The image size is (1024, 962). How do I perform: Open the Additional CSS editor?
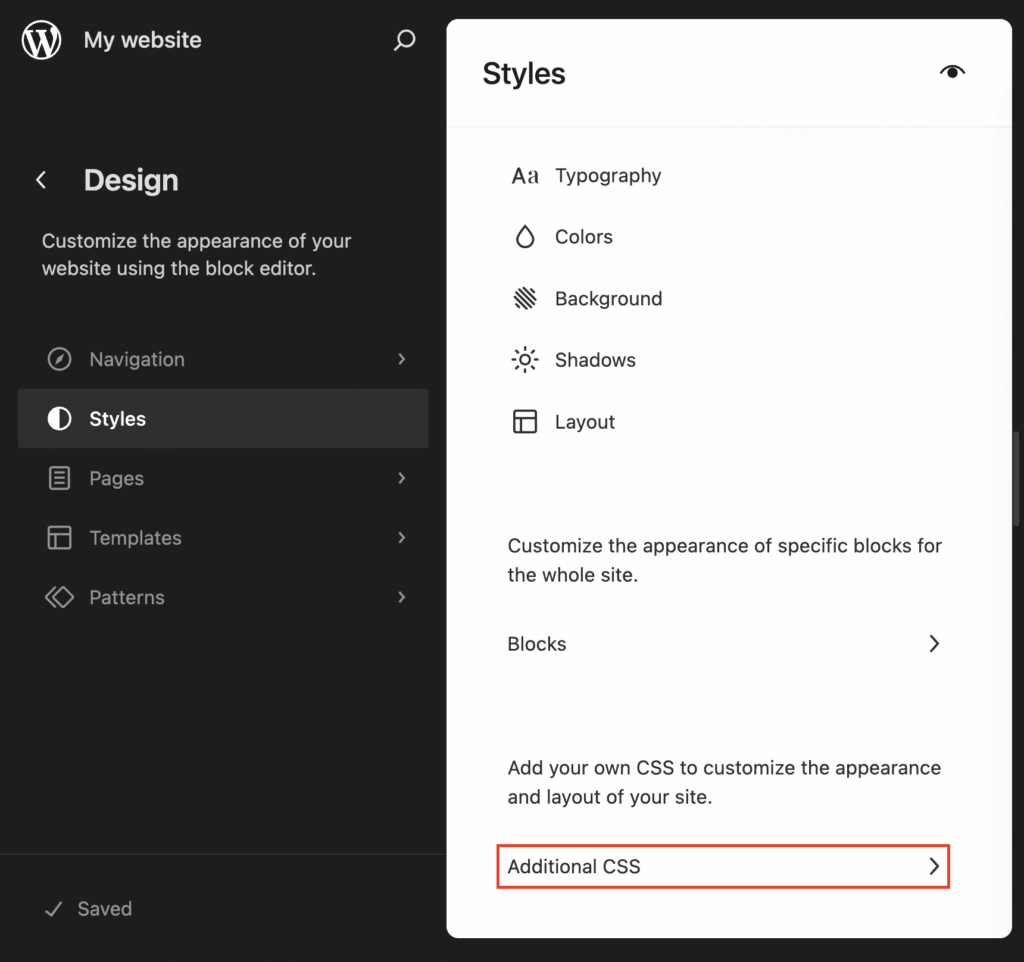[723, 866]
